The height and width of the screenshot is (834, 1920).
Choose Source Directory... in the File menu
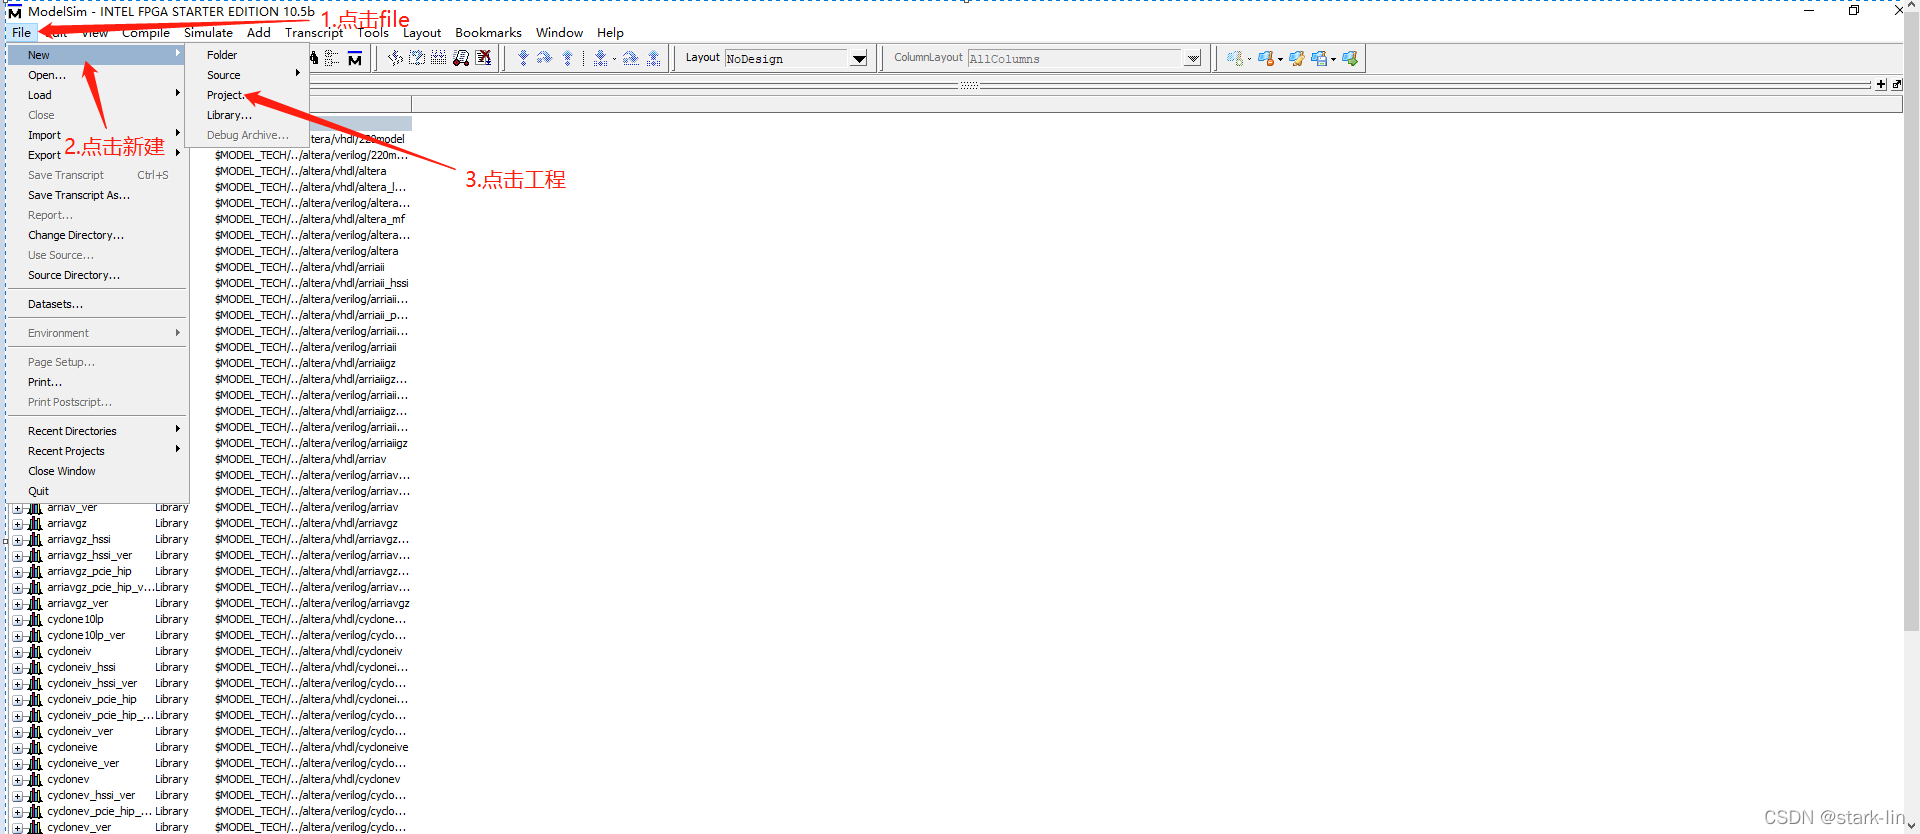click(98, 275)
